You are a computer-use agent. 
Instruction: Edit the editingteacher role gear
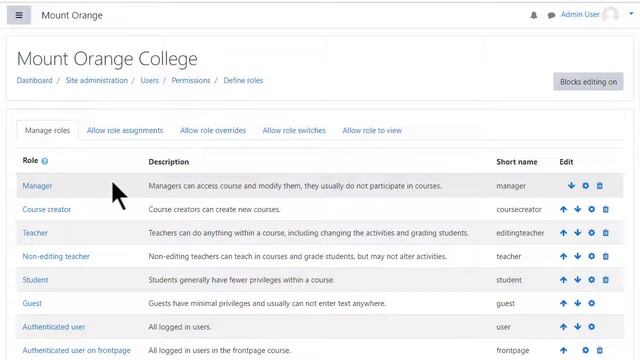[x=591, y=233]
